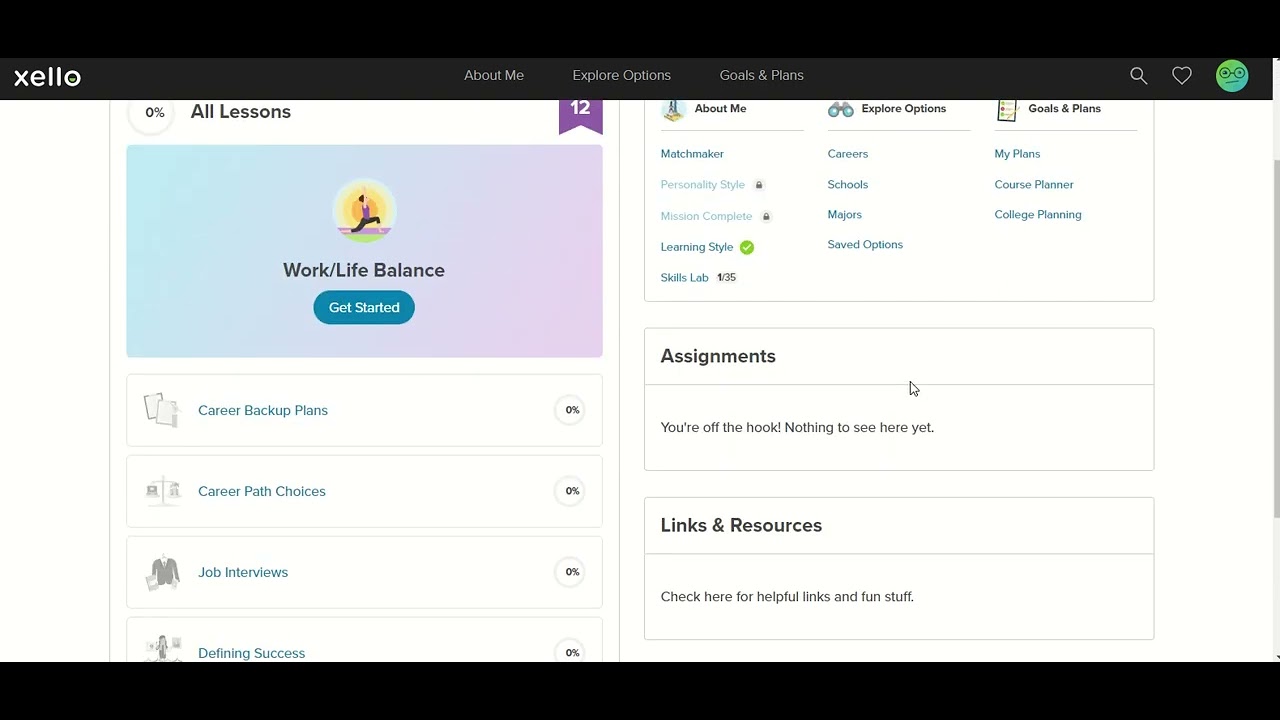
Task: Open the Goals & Plans top menu
Action: click(x=762, y=75)
